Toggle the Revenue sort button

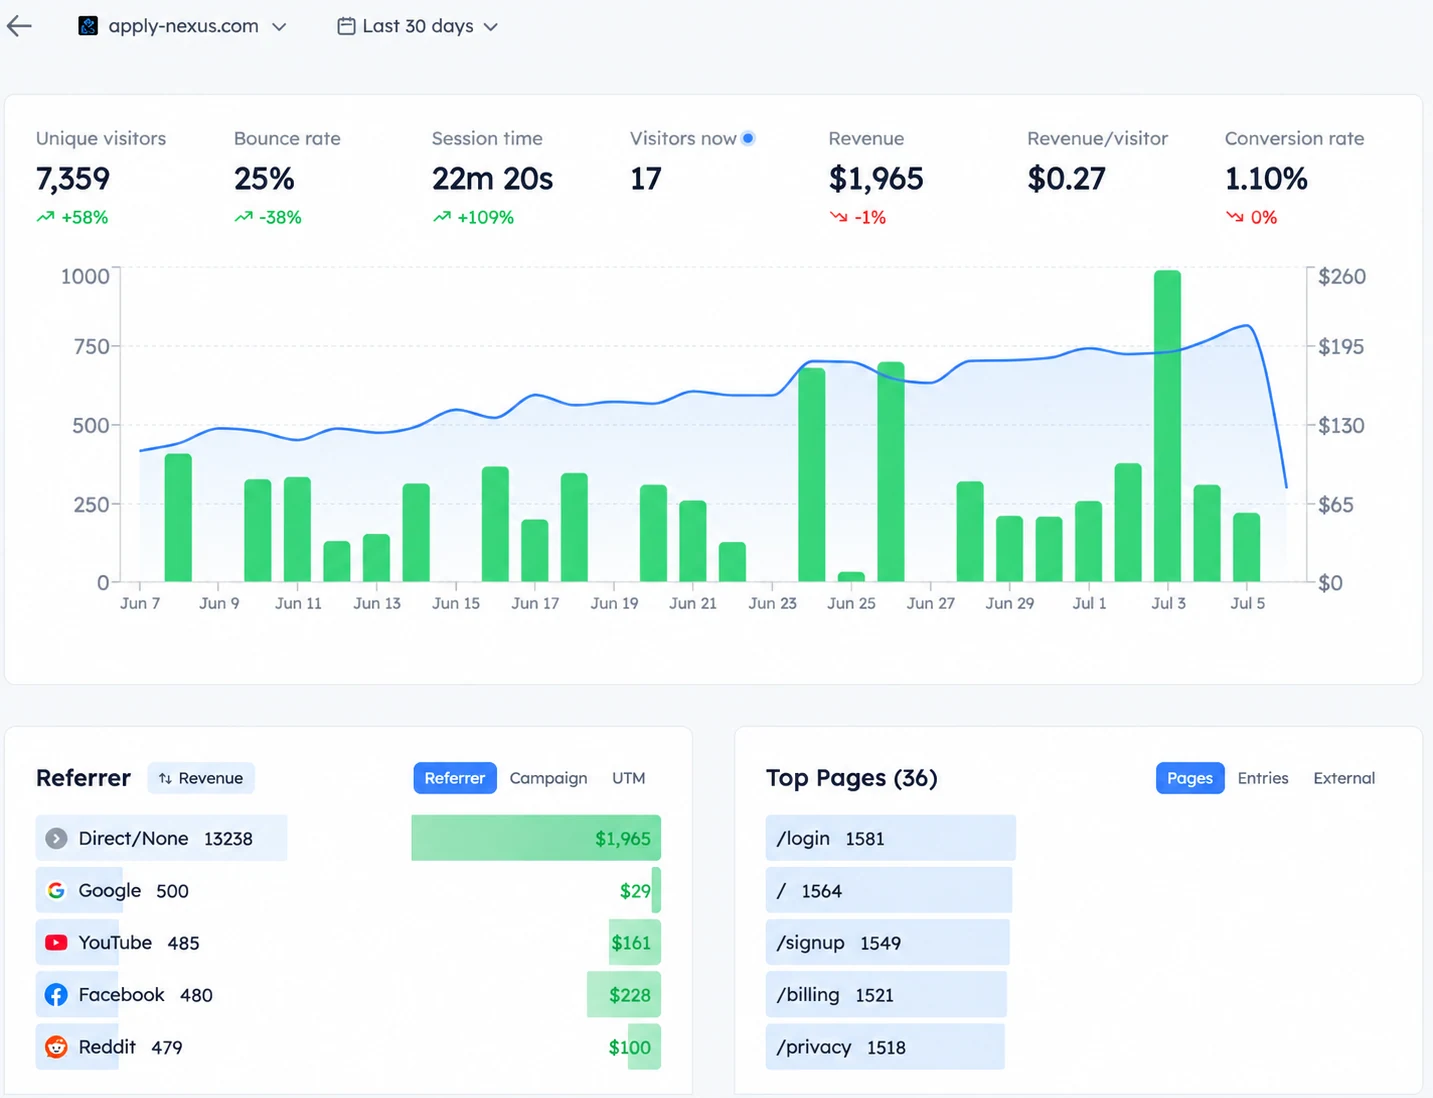click(x=201, y=778)
